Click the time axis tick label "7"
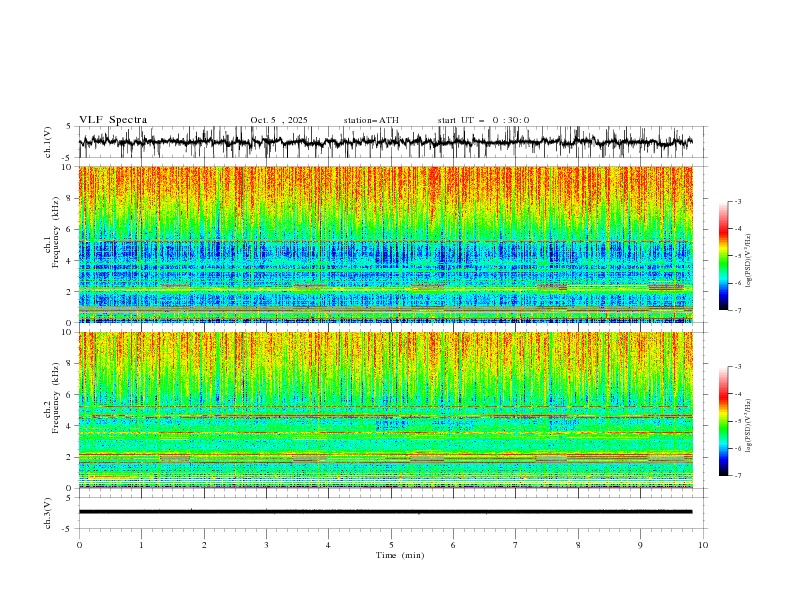792x612 pixels. point(516,545)
